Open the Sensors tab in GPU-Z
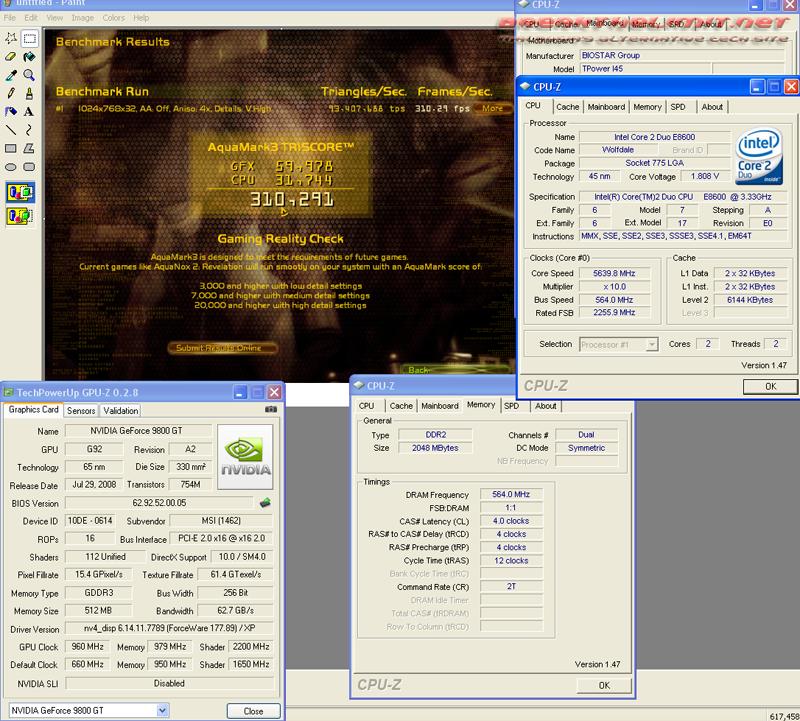 [x=81, y=411]
